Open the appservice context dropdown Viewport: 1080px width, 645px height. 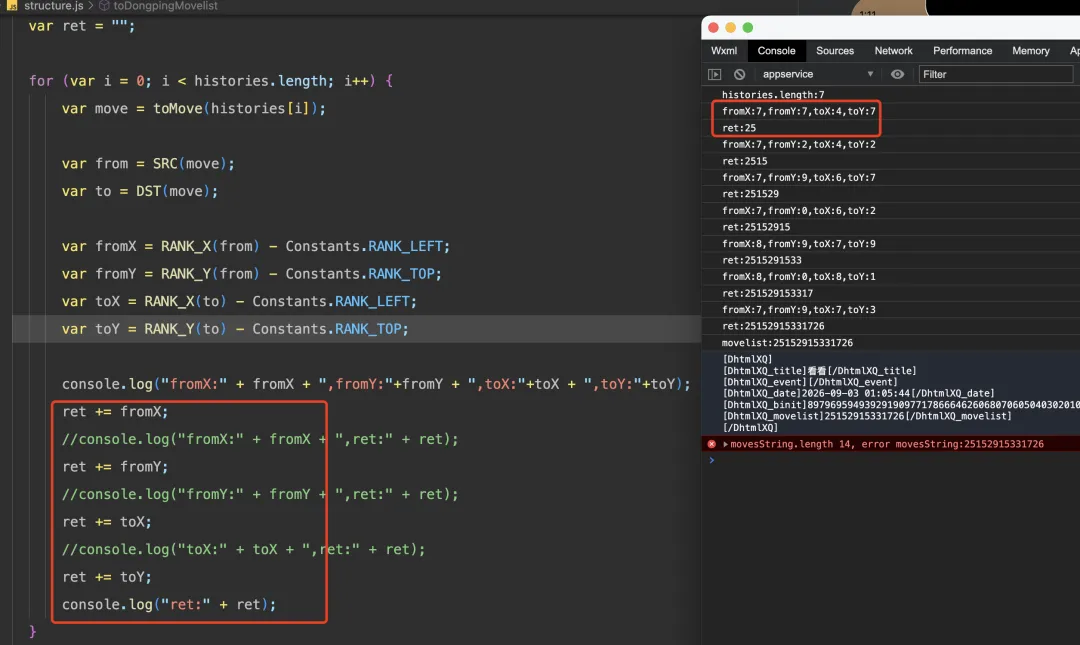(x=818, y=74)
